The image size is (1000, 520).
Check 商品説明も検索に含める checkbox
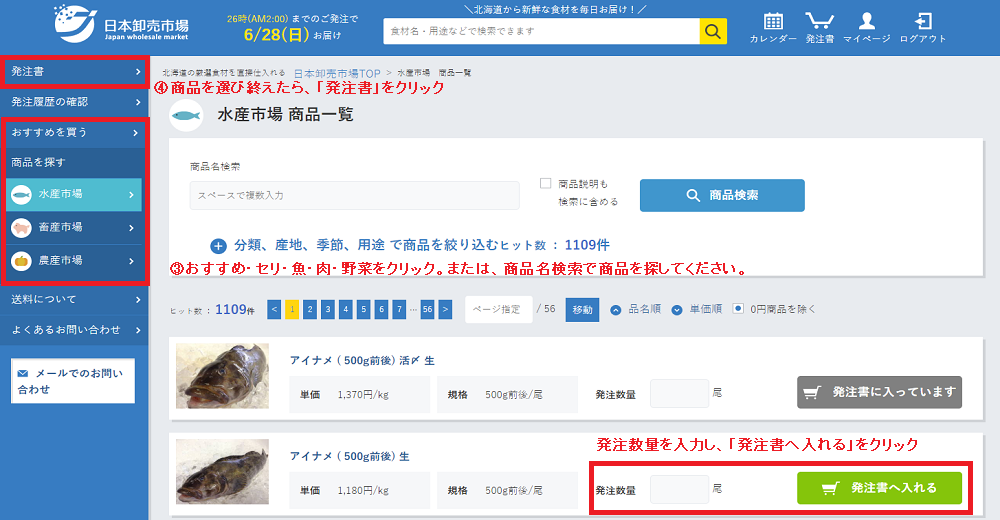tap(545, 184)
